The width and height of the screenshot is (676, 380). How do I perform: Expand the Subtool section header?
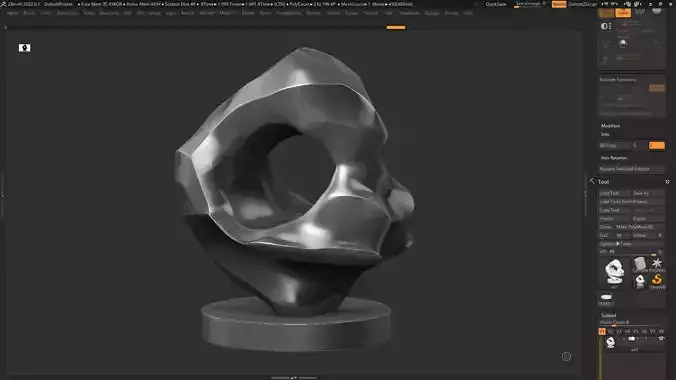click(x=608, y=315)
